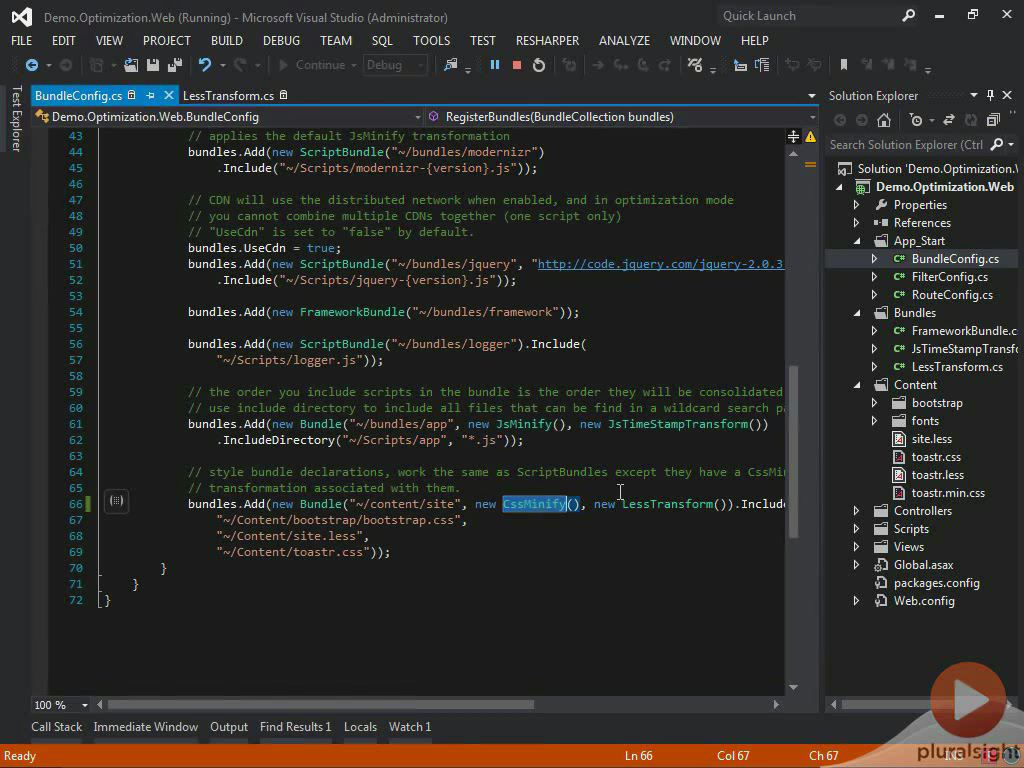Collapse the Content folder node

coord(856,385)
